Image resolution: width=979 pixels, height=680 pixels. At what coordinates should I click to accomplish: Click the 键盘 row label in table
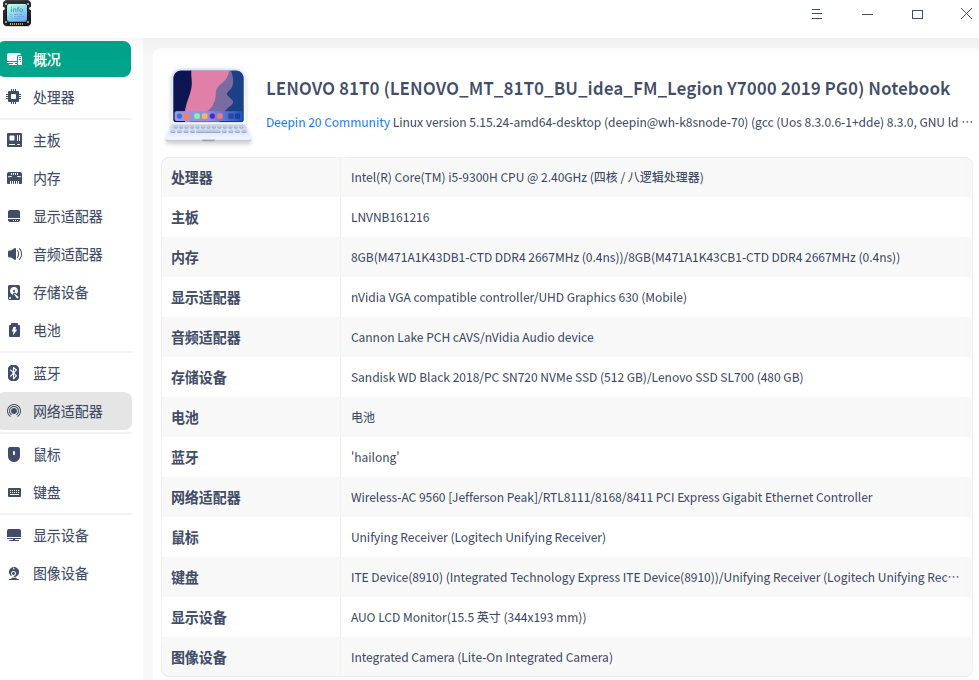(x=185, y=578)
